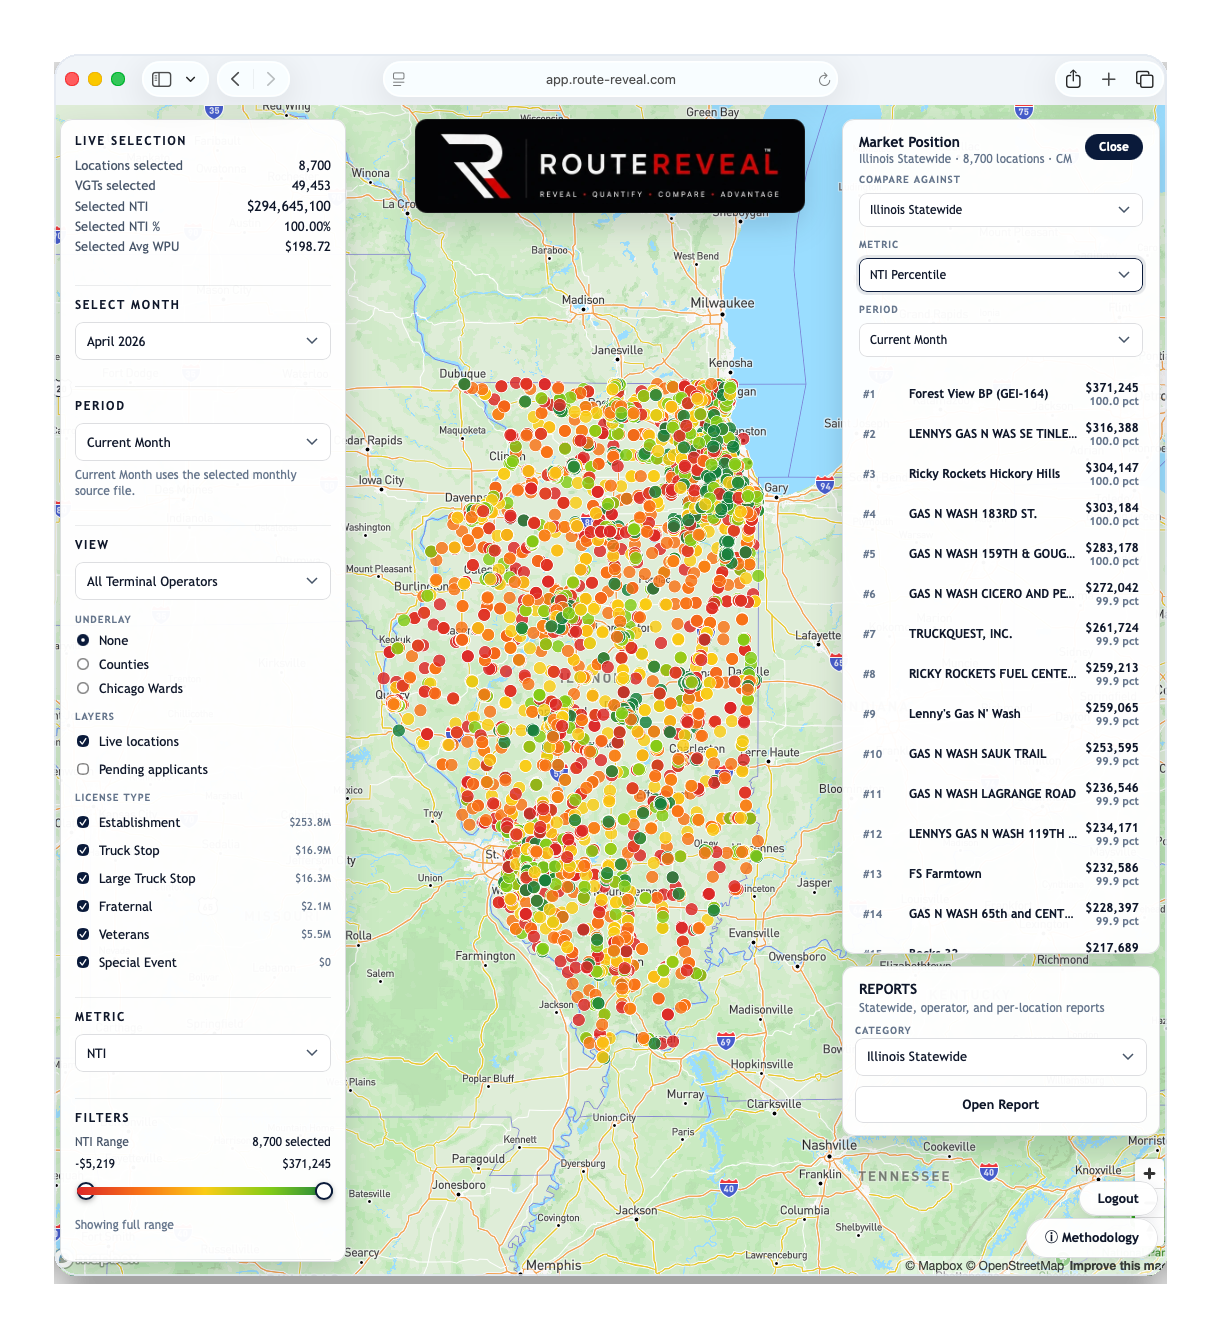This screenshot has width=1221, height=1330.
Task: Select Ricky Rockets Hickory Hills row
Action: pyautogui.click(x=1000, y=474)
